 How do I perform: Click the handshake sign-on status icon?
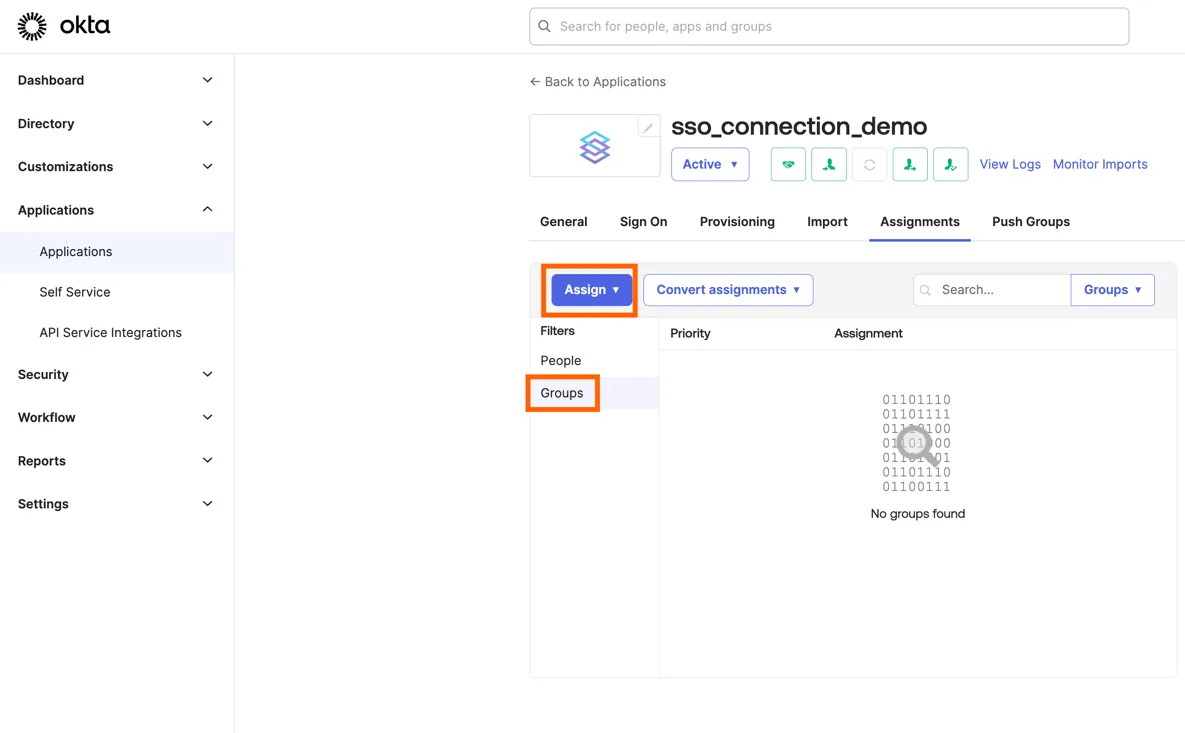pyautogui.click(x=788, y=164)
